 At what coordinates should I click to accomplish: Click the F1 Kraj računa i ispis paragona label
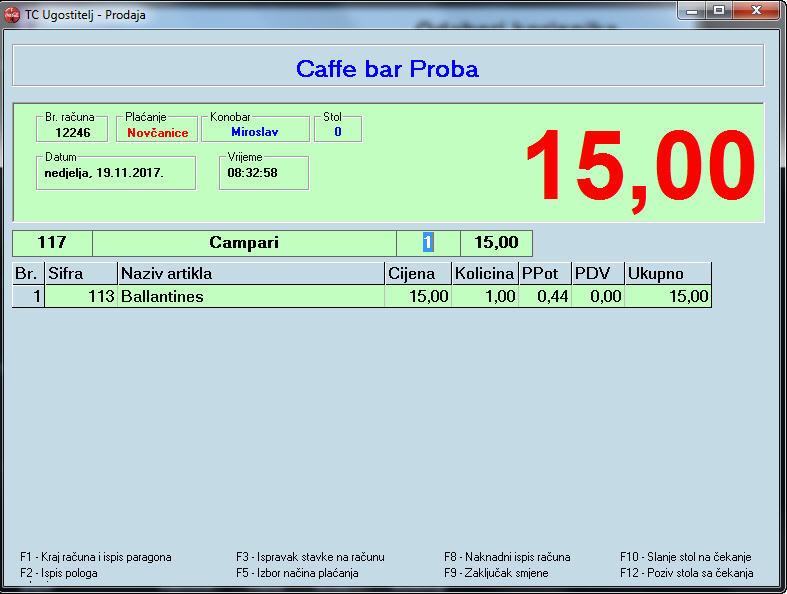[x=96, y=557]
